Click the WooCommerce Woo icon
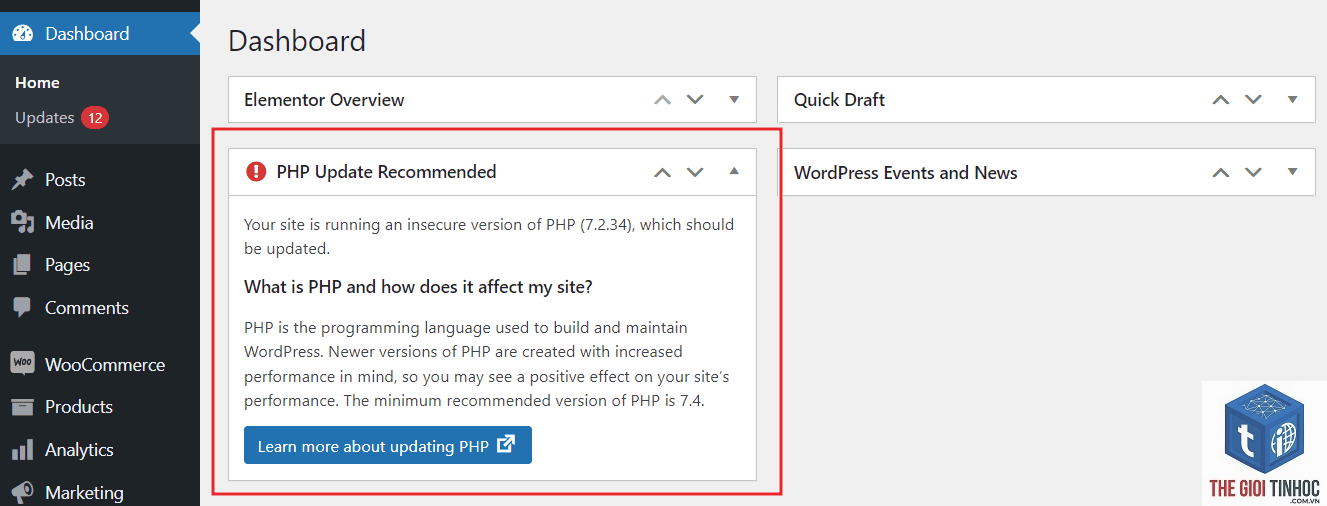Screen dimensions: 1327x506 (x=22, y=364)
